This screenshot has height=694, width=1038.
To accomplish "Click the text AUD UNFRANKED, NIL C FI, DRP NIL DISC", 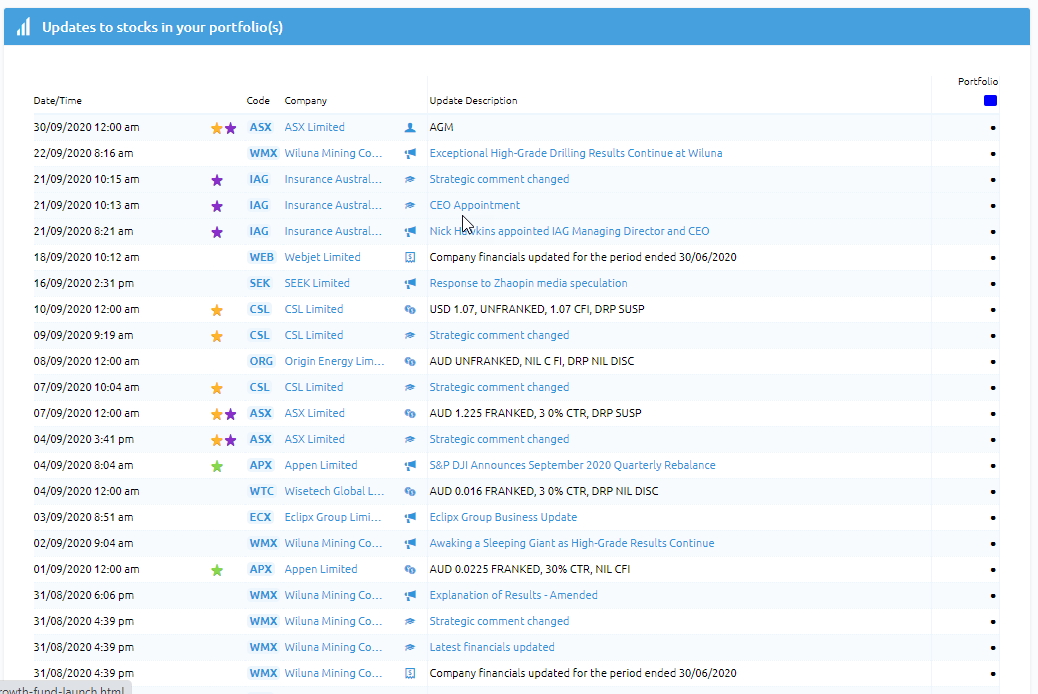I will 532,361.
